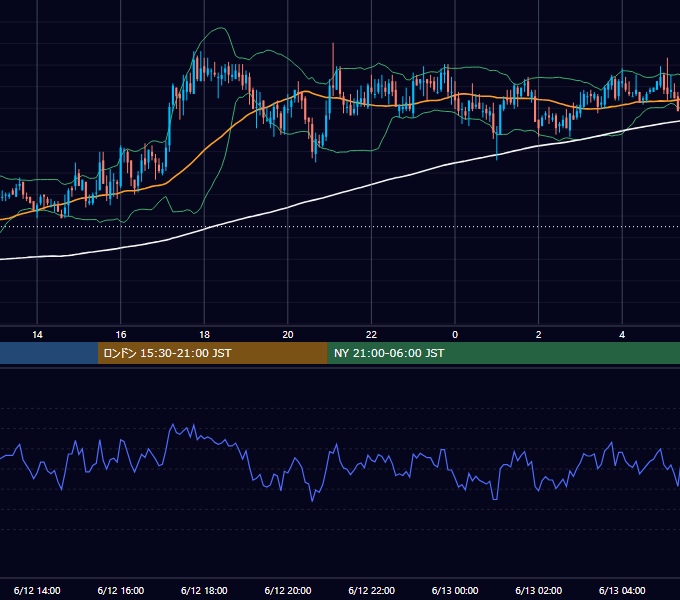Click the NY 21:00-06:00 JST session band

pos(503,353)
